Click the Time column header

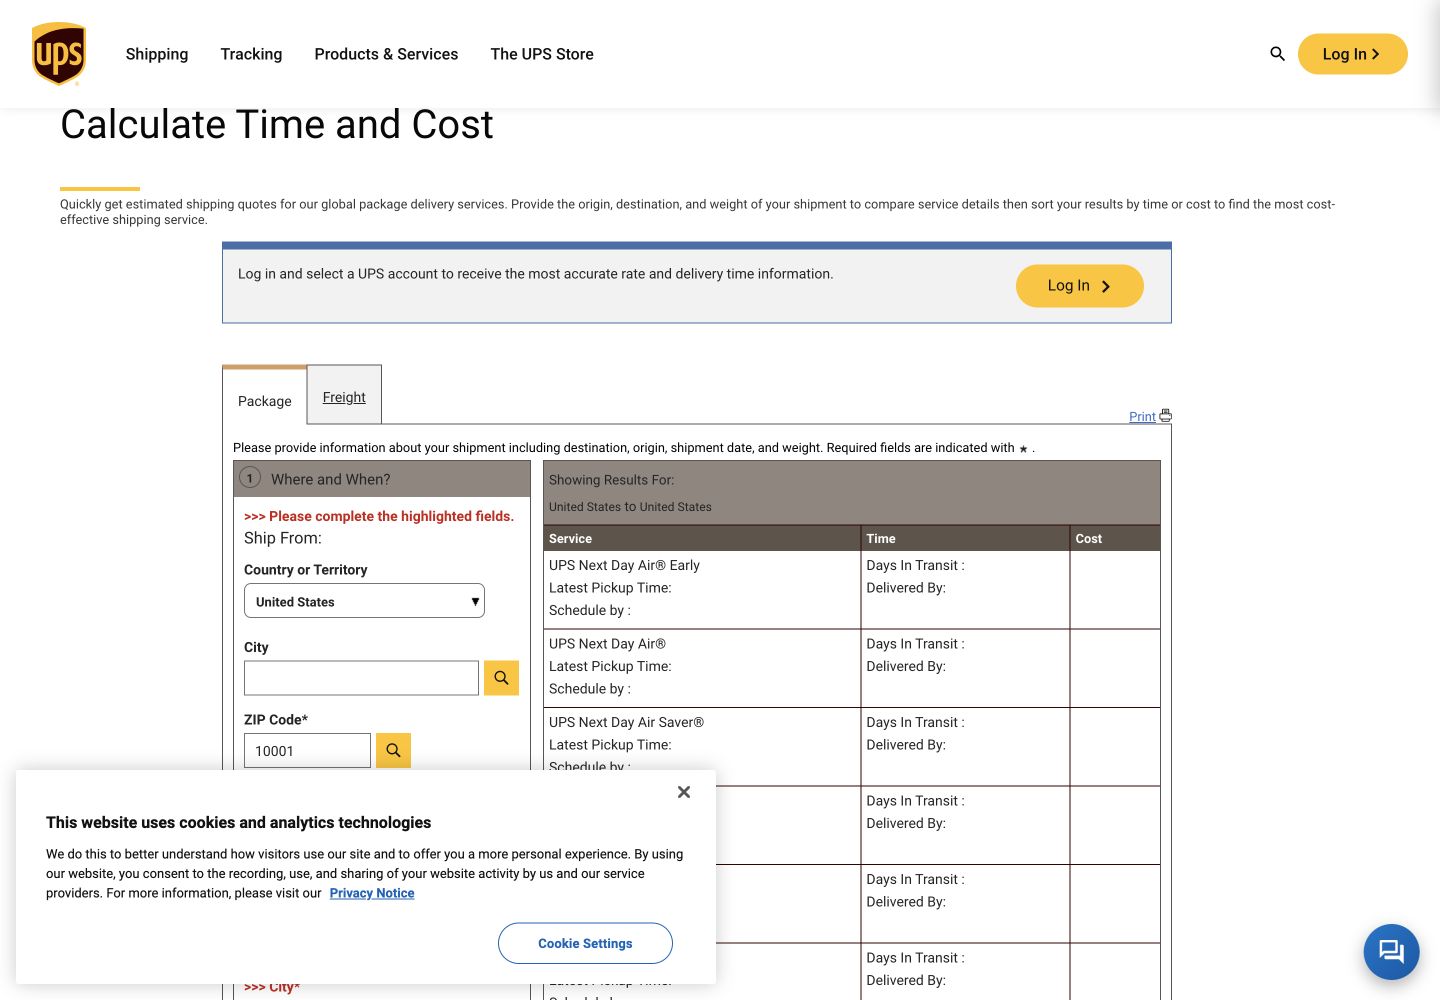pyautogui.click(x=965, y=538)
